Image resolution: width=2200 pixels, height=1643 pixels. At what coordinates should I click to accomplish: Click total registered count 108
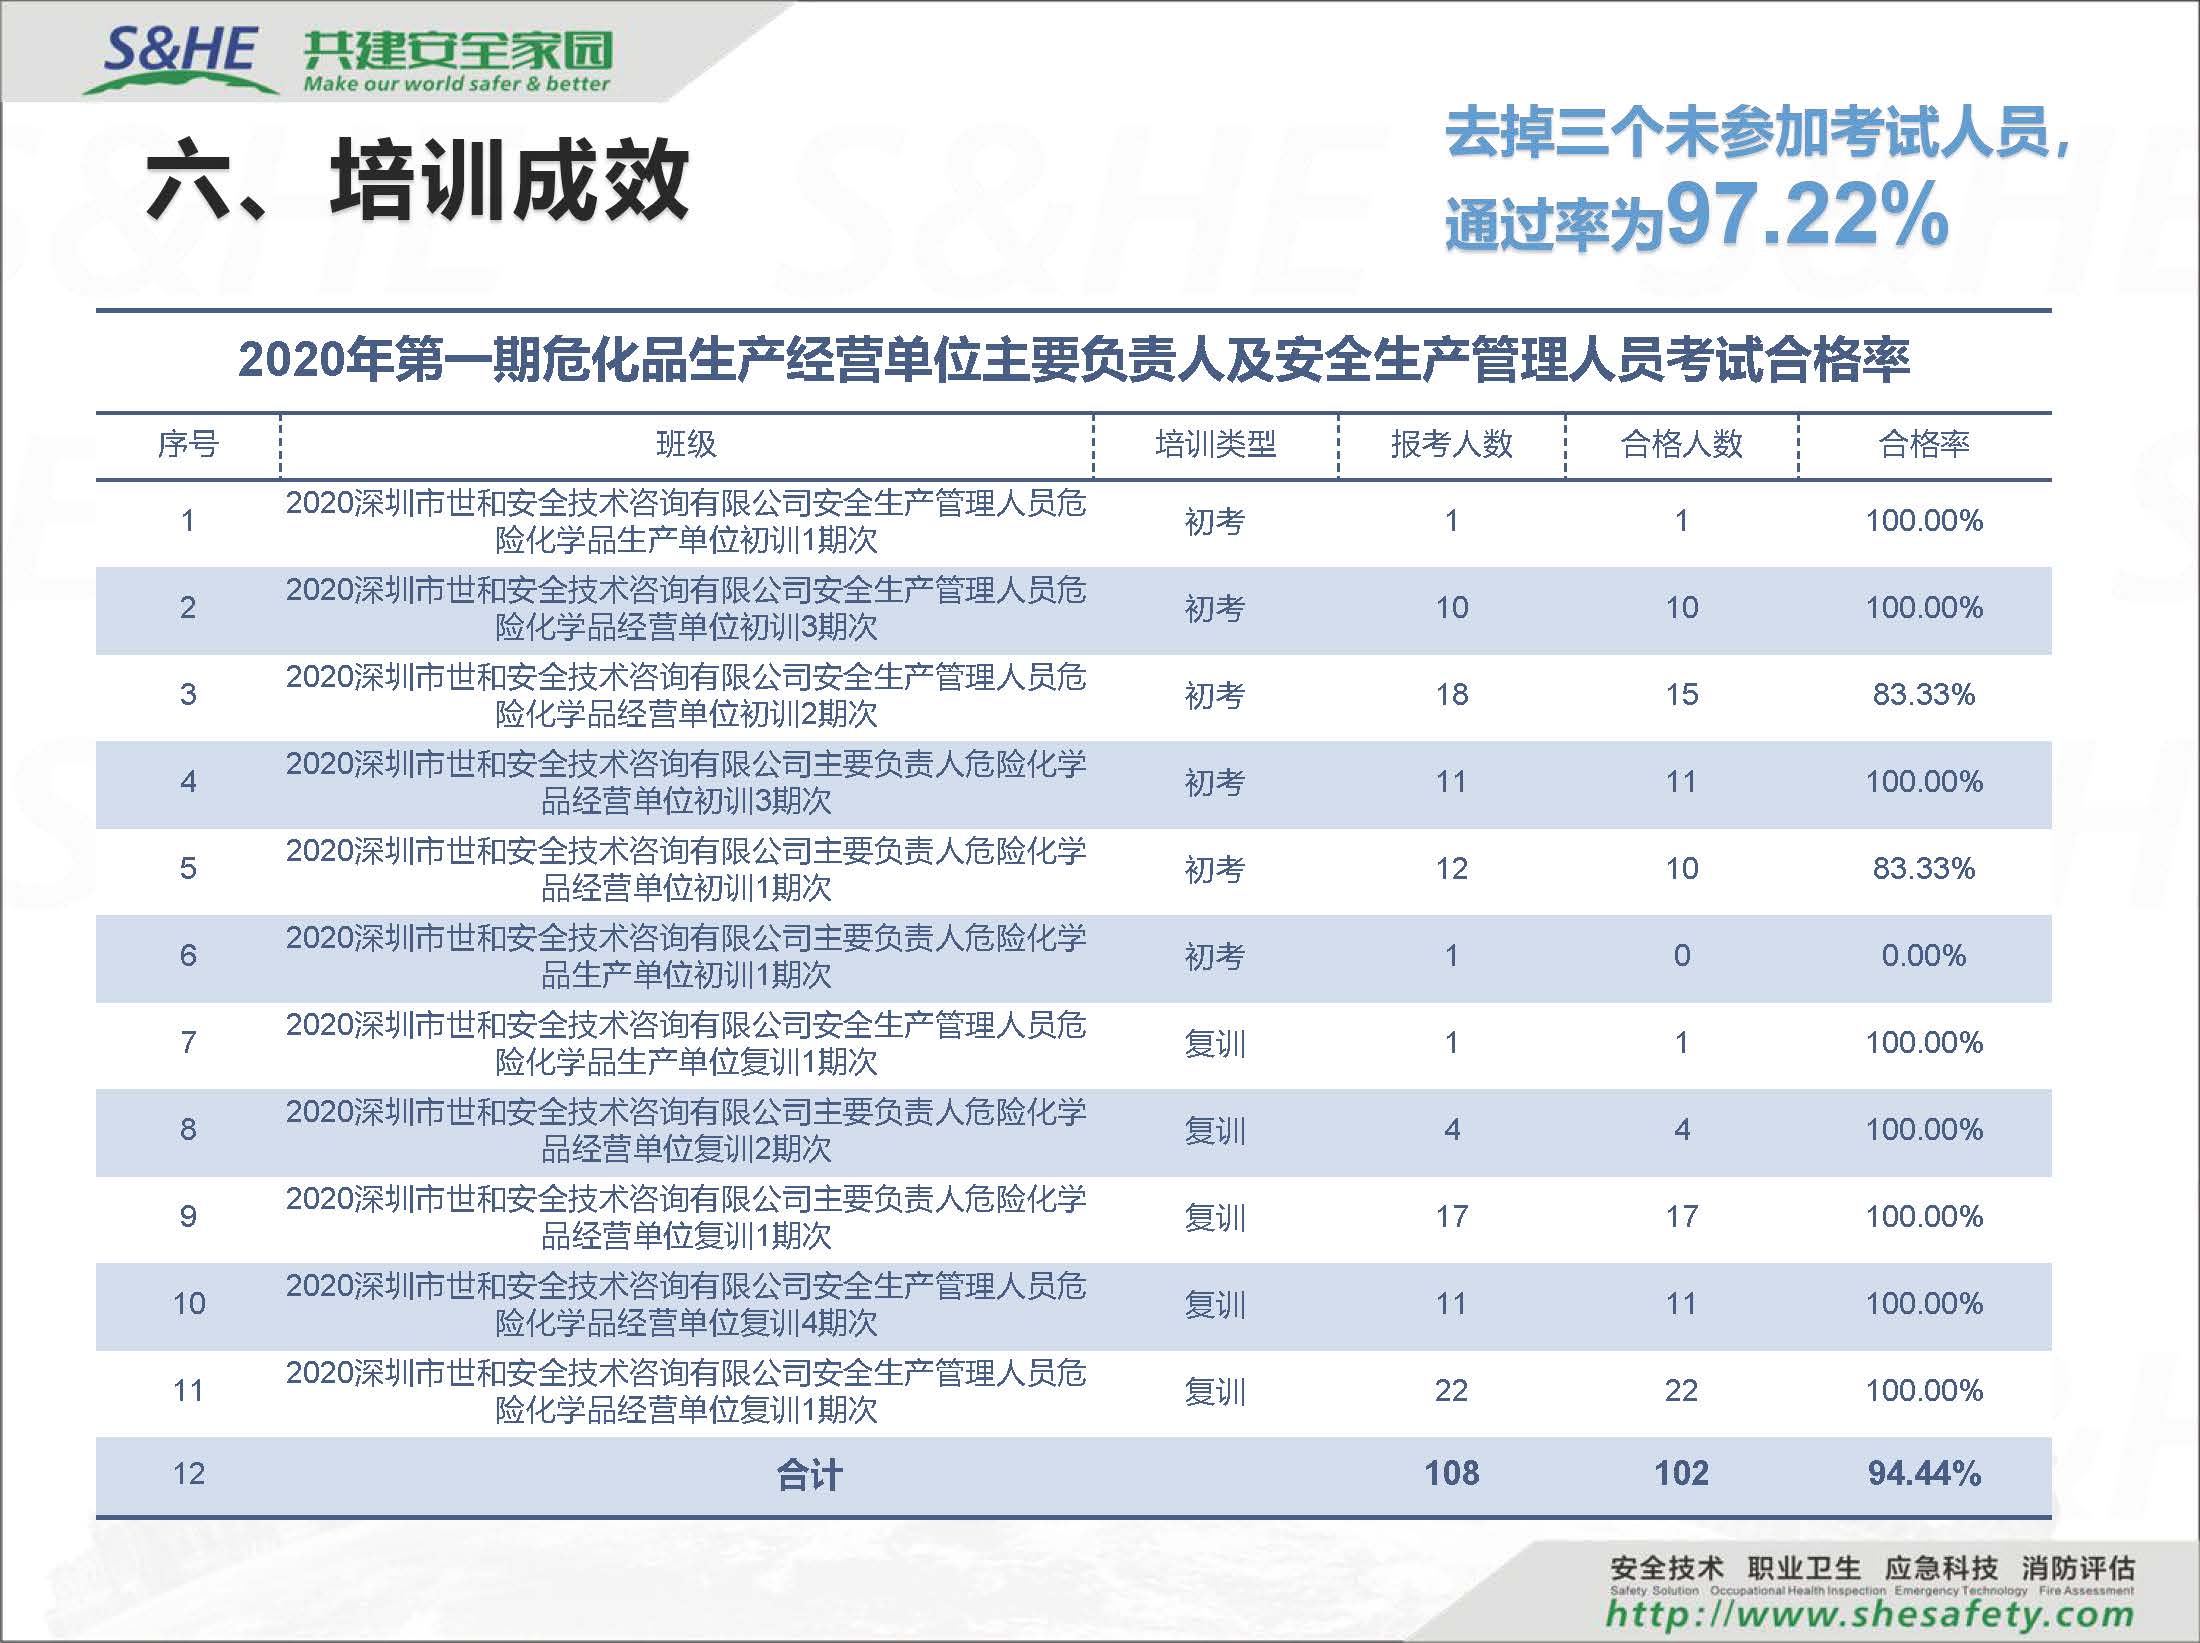pos(1451,1474)
